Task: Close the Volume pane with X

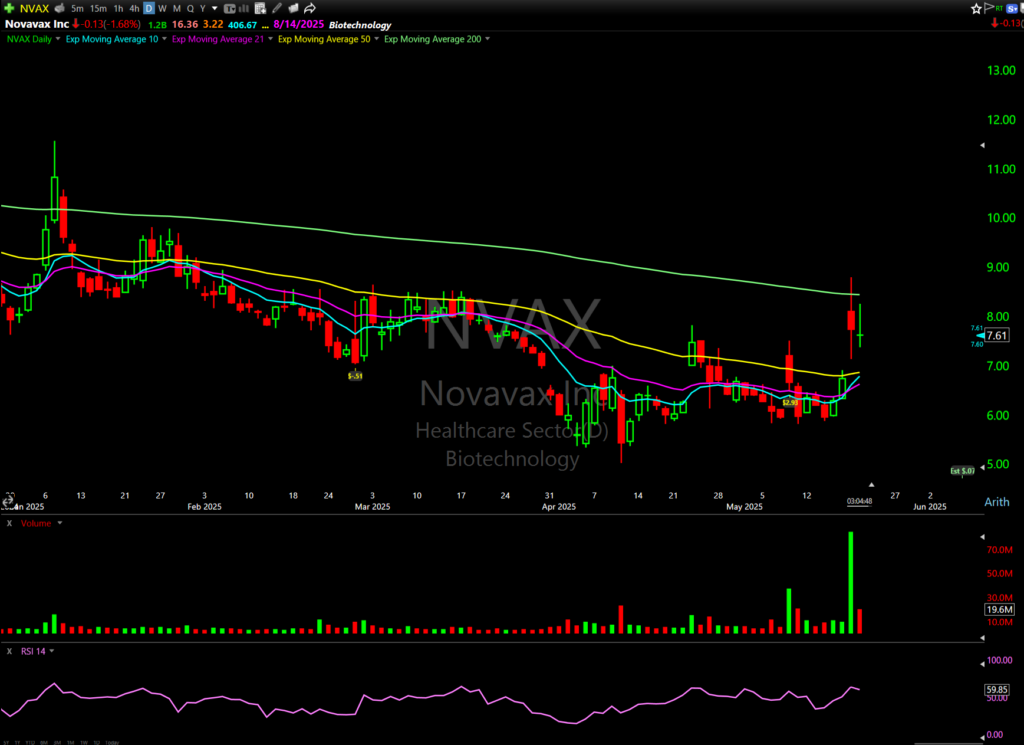Action: click(9, 524)
